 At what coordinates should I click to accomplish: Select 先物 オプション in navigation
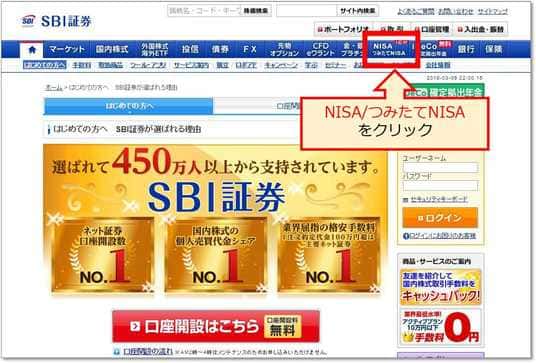pos(284,50)
